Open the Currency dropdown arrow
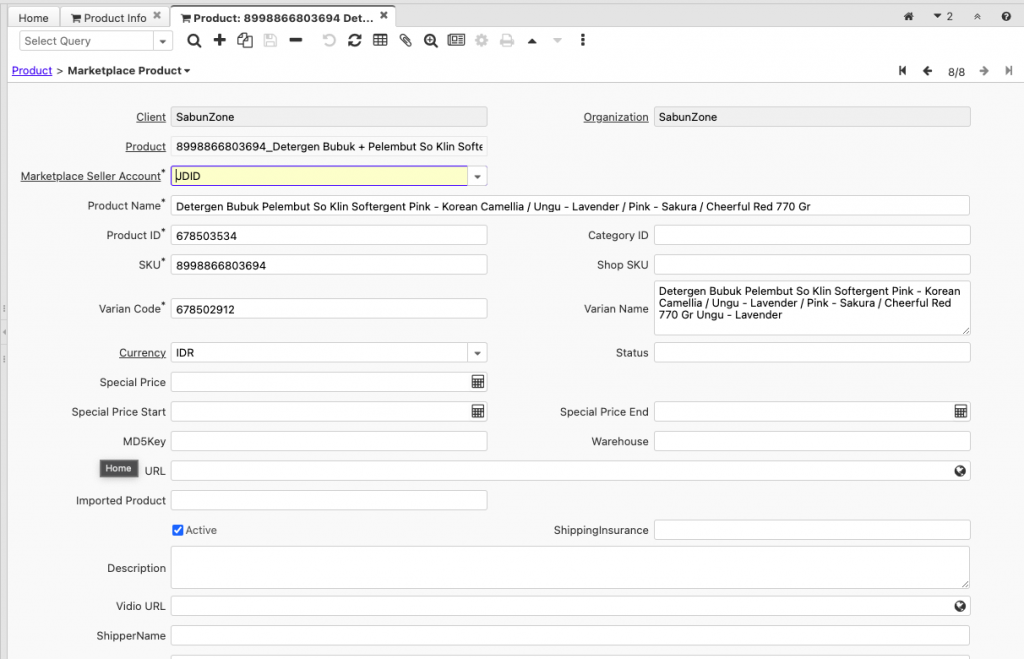Viewport: 1024px width, 659px height. pyautogui.click(x=477, y=353)
